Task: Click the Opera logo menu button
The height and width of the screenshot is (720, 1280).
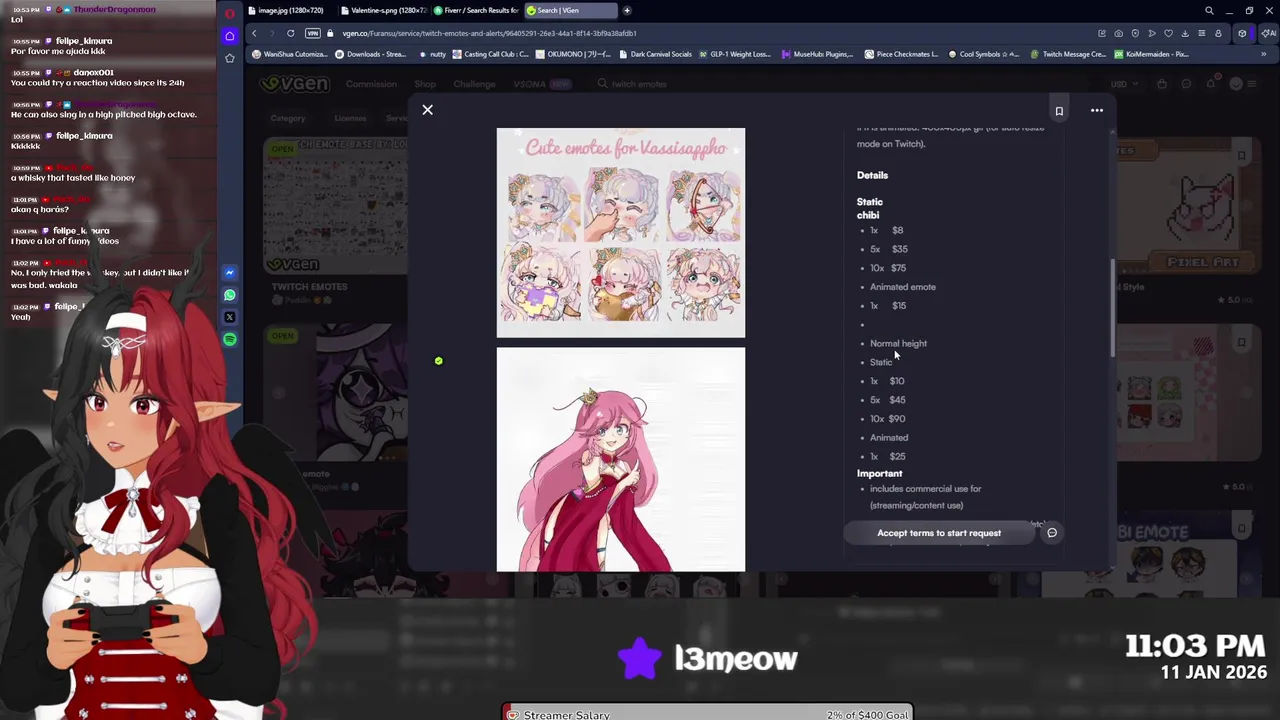Action: tap(229, 14)
